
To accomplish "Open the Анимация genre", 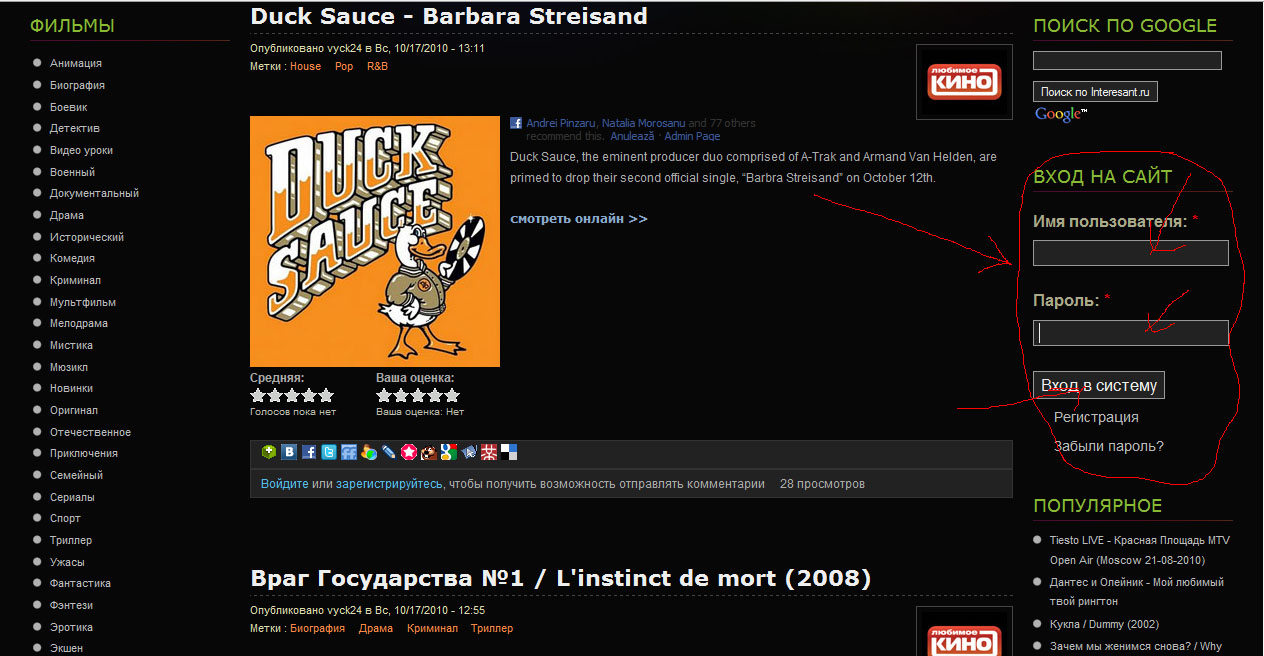I will pos(76,63).
